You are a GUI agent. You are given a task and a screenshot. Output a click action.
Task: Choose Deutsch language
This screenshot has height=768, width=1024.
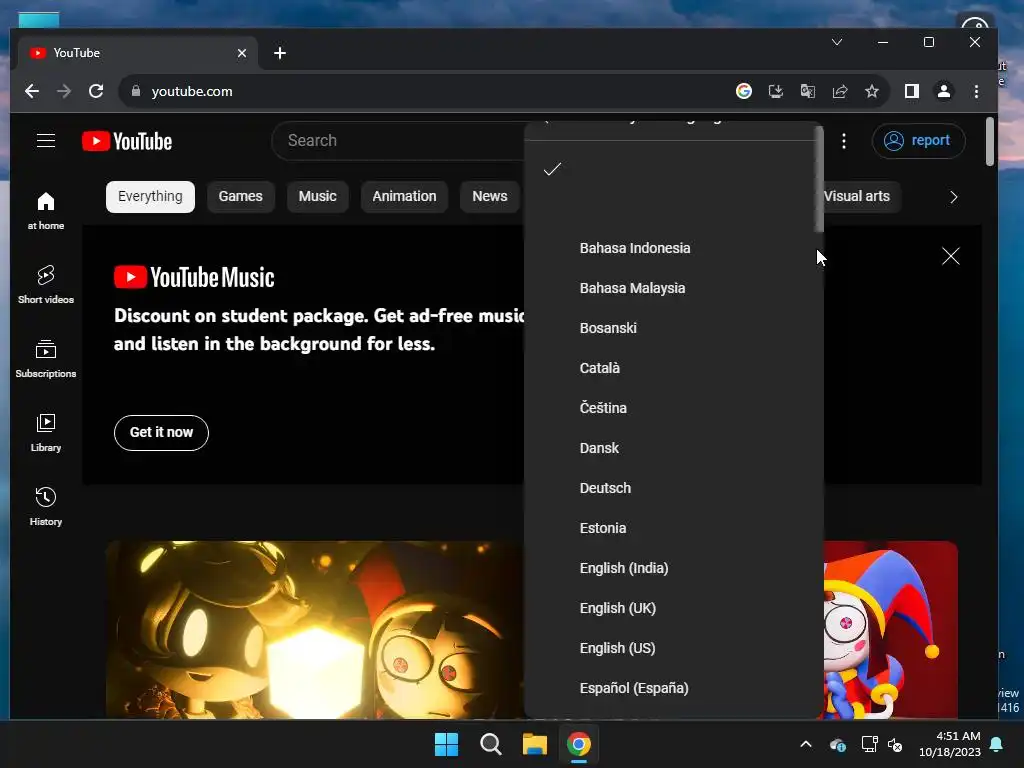670,488
